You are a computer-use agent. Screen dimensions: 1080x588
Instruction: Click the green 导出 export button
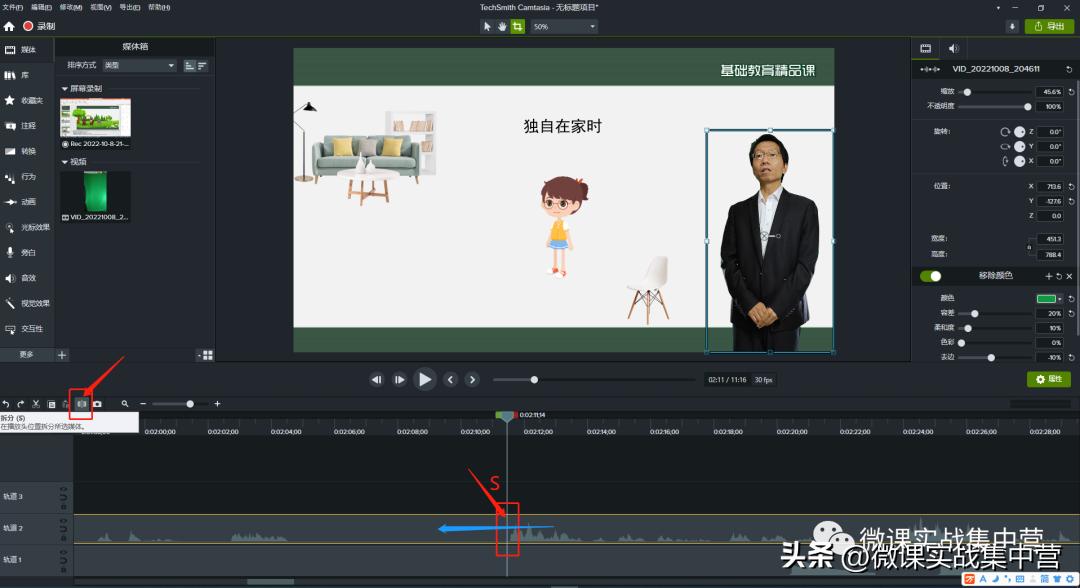pyautogui.click(x=1049, y=26)
